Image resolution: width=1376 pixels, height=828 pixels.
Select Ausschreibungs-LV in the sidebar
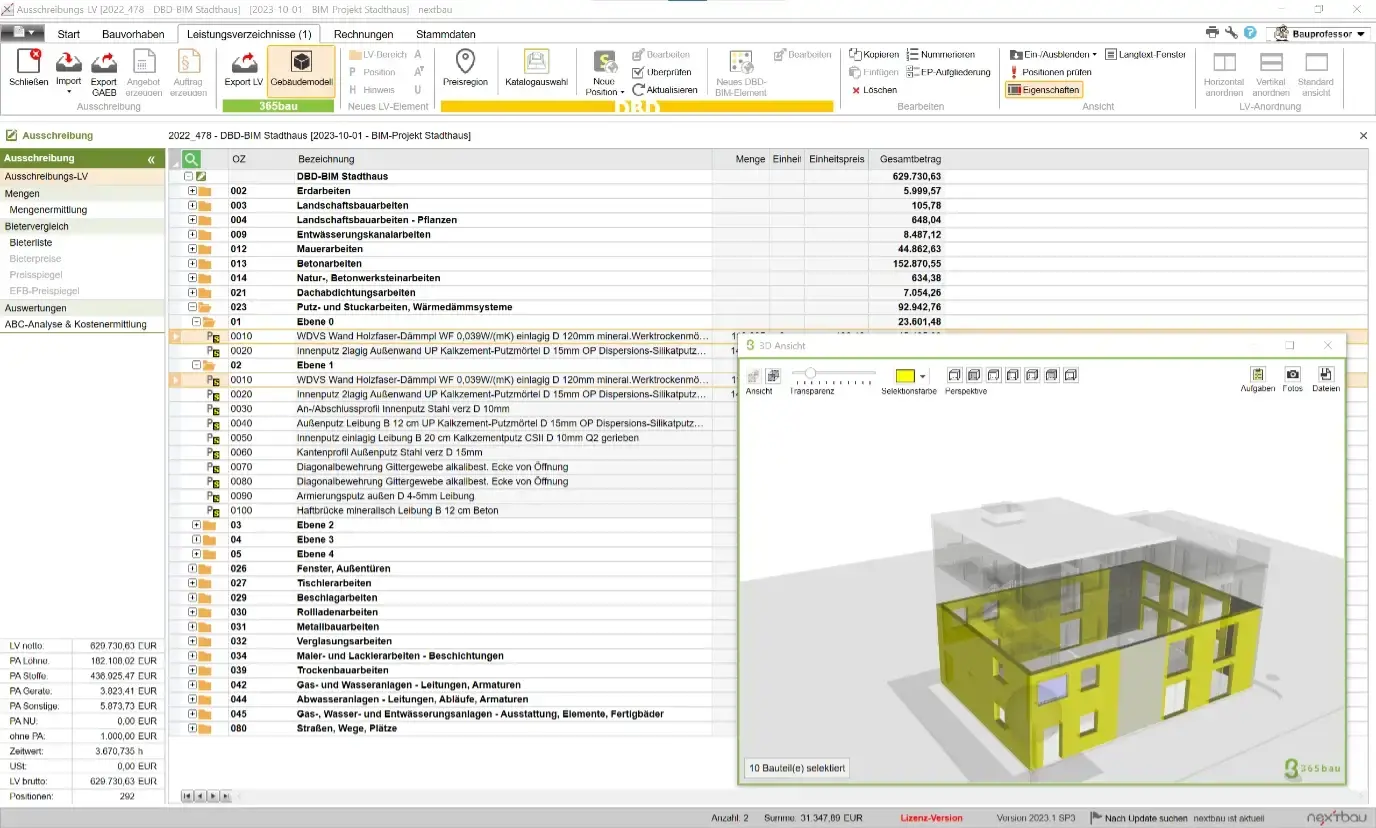pos(47,177)
